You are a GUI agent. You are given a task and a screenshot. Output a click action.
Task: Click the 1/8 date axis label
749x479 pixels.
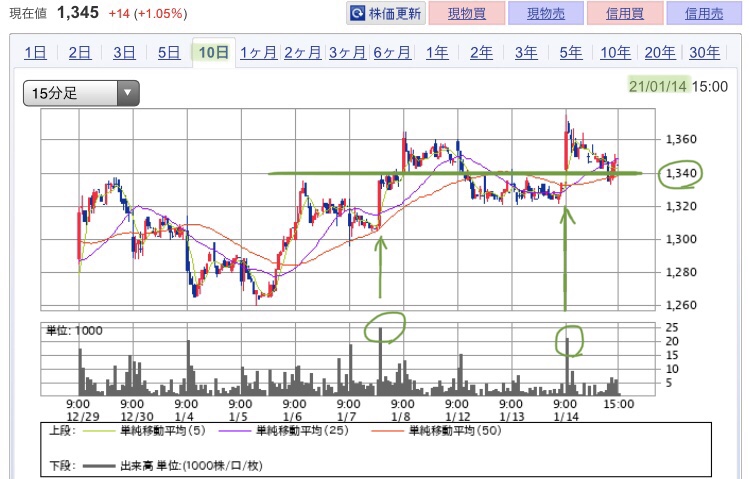[400, 416]
